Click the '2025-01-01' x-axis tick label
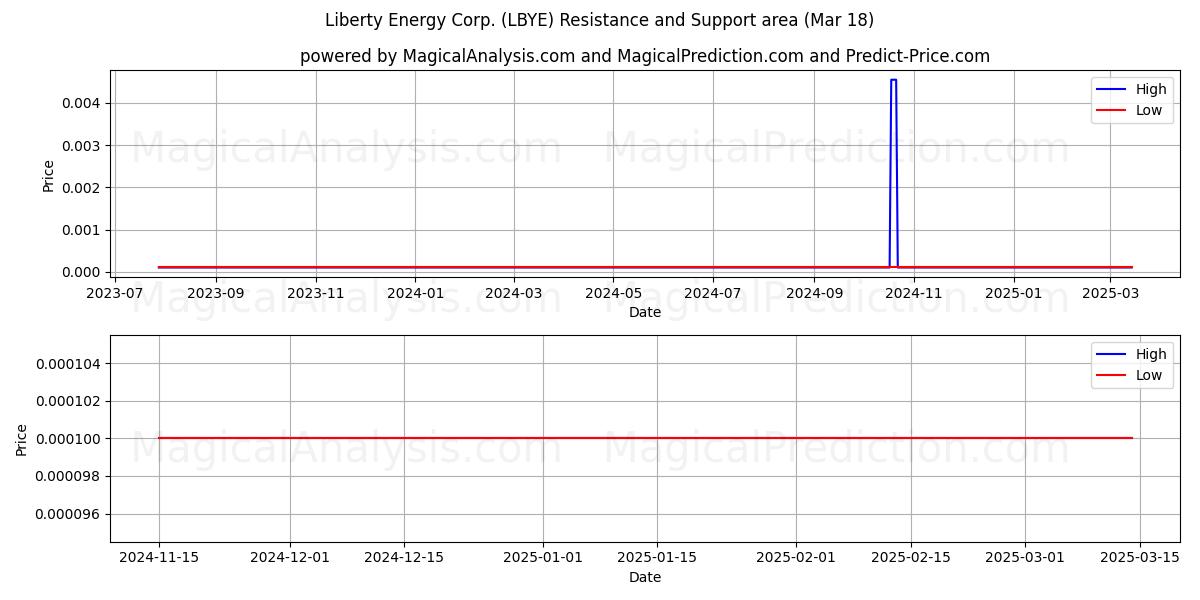The width and height of the screenshot is (1200, 600). coord(543,558)
